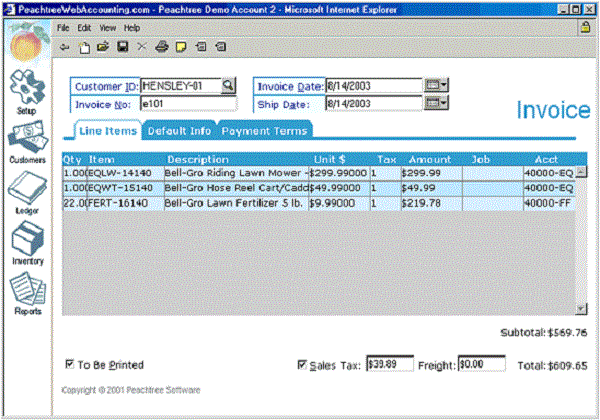Viewport: 600px width, 420px height.
Task: Click the Customer ID input field
Action: (181, 86)
